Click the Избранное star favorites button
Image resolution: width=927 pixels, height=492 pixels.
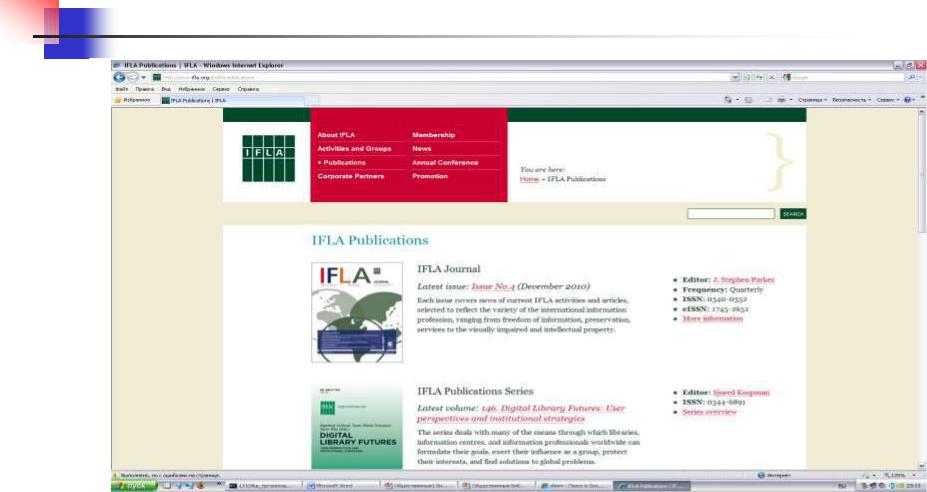(x=132, y=100)
